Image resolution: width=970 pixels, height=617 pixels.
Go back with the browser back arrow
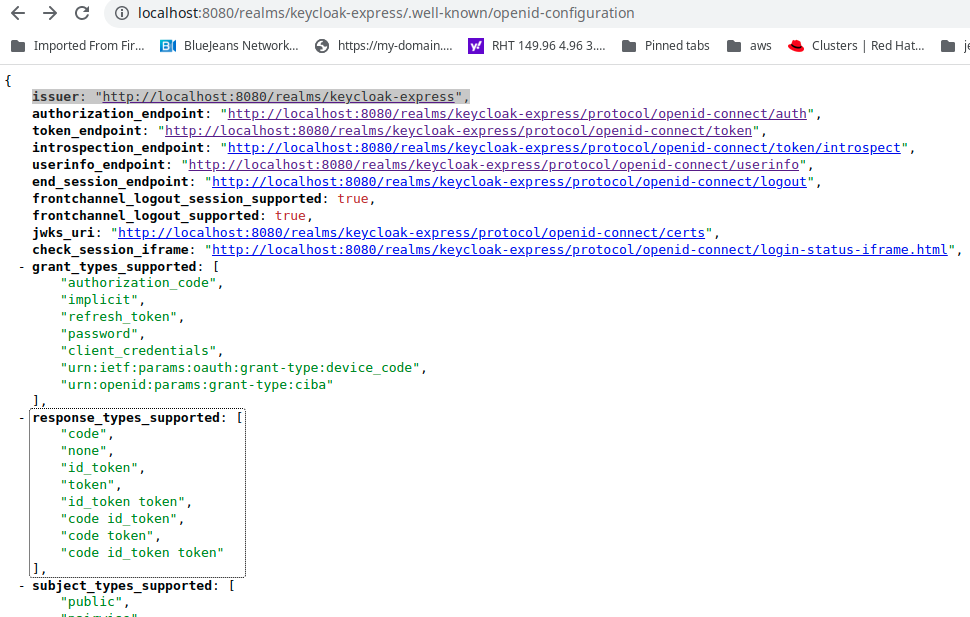click(x=18, y=13)
